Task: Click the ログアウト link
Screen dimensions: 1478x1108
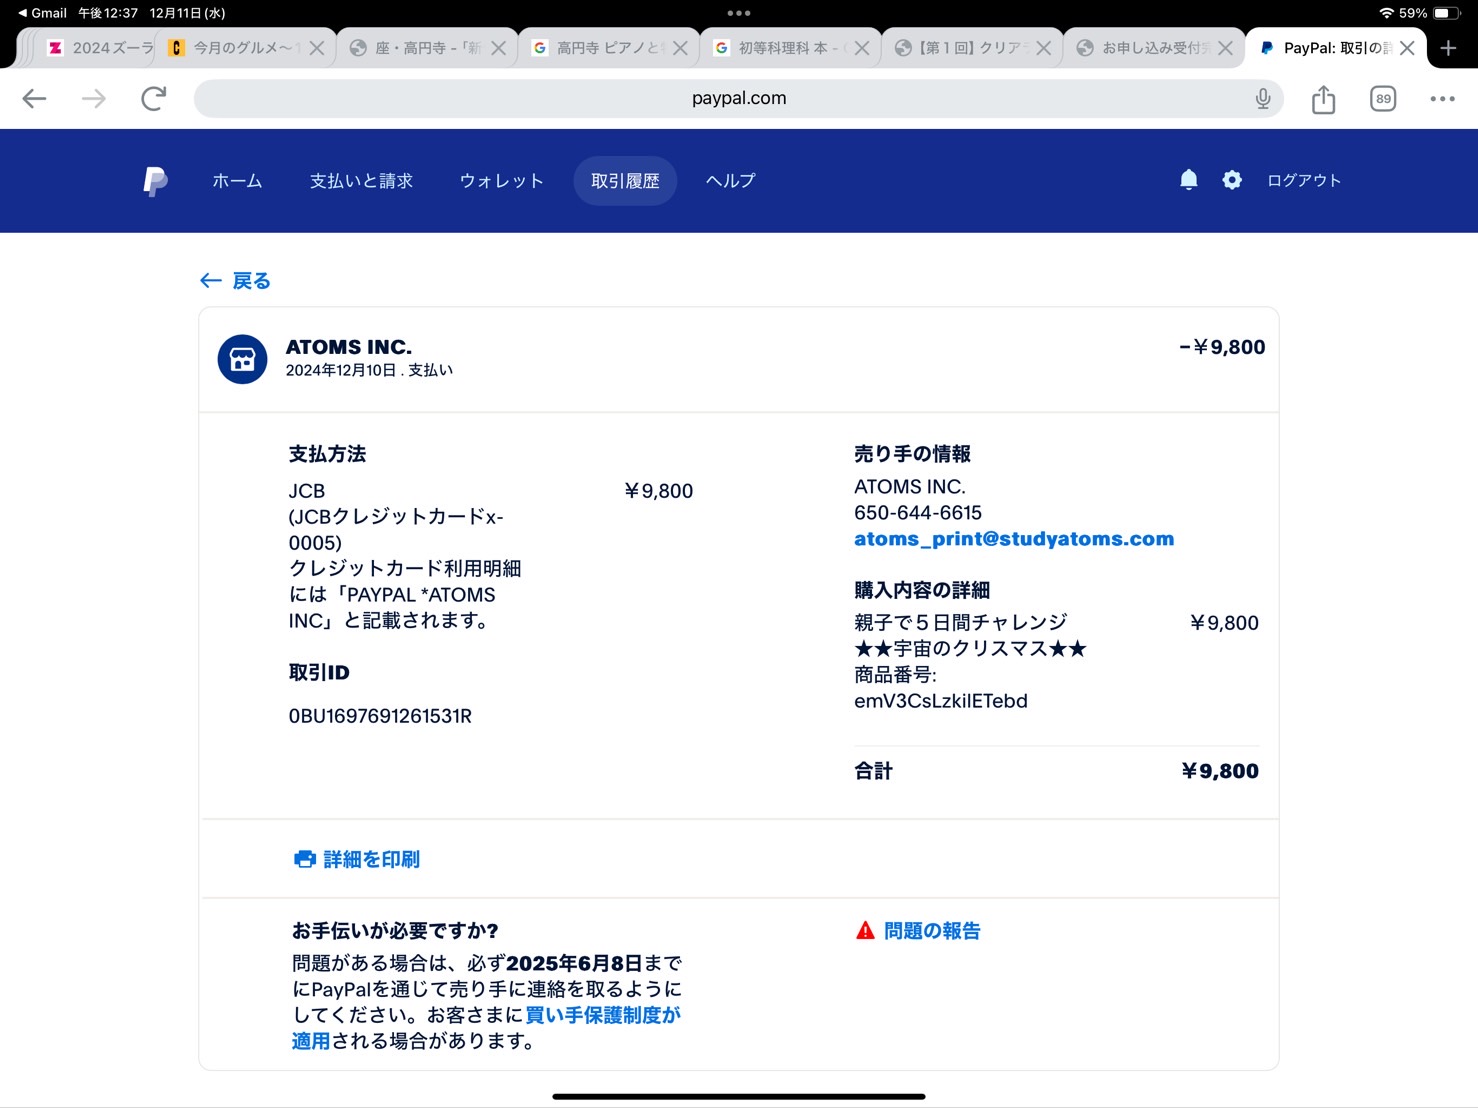Action: [x=1304, y=180]
